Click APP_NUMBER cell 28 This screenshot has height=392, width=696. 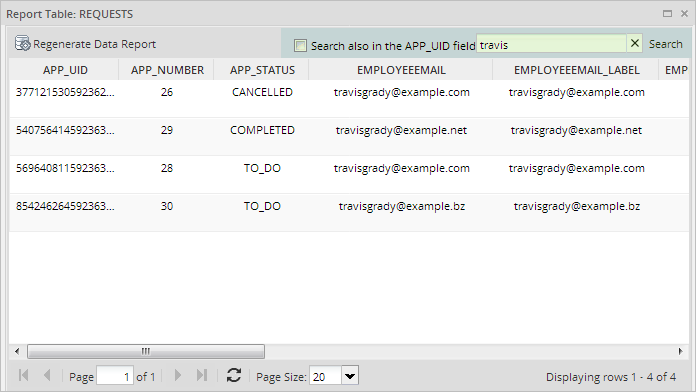[x=166, y=168]
